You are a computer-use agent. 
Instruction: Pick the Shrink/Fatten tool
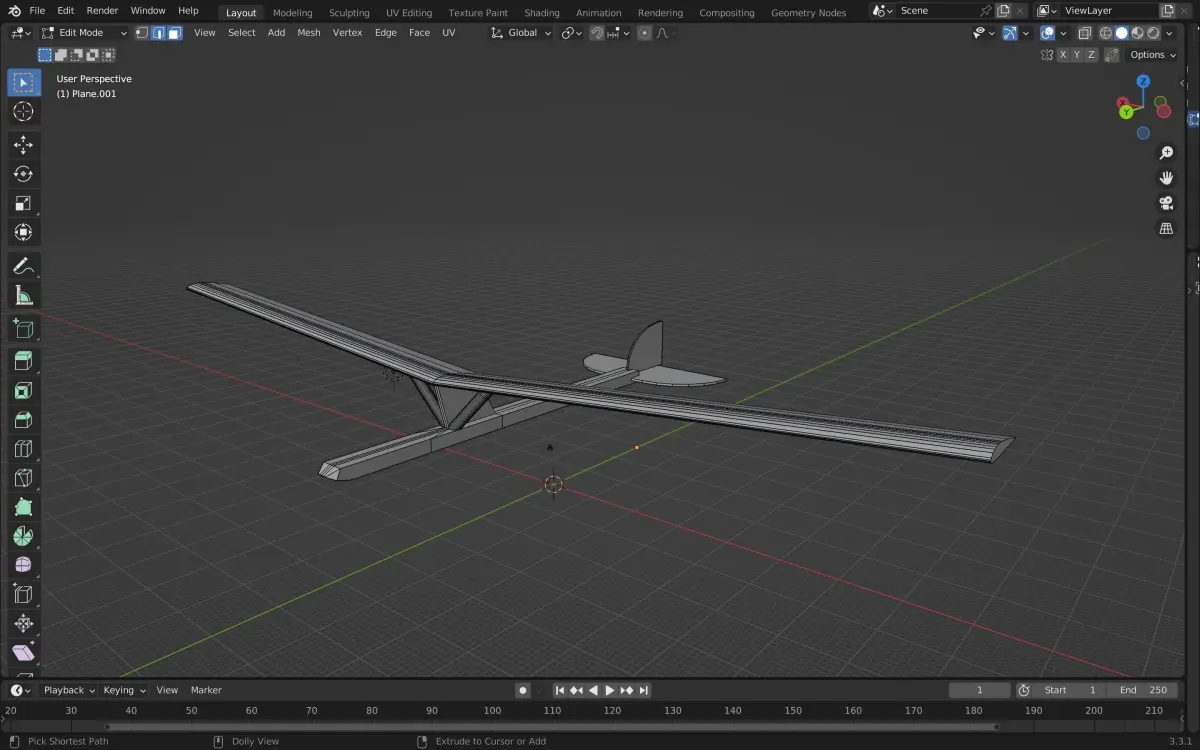[24, 623]
